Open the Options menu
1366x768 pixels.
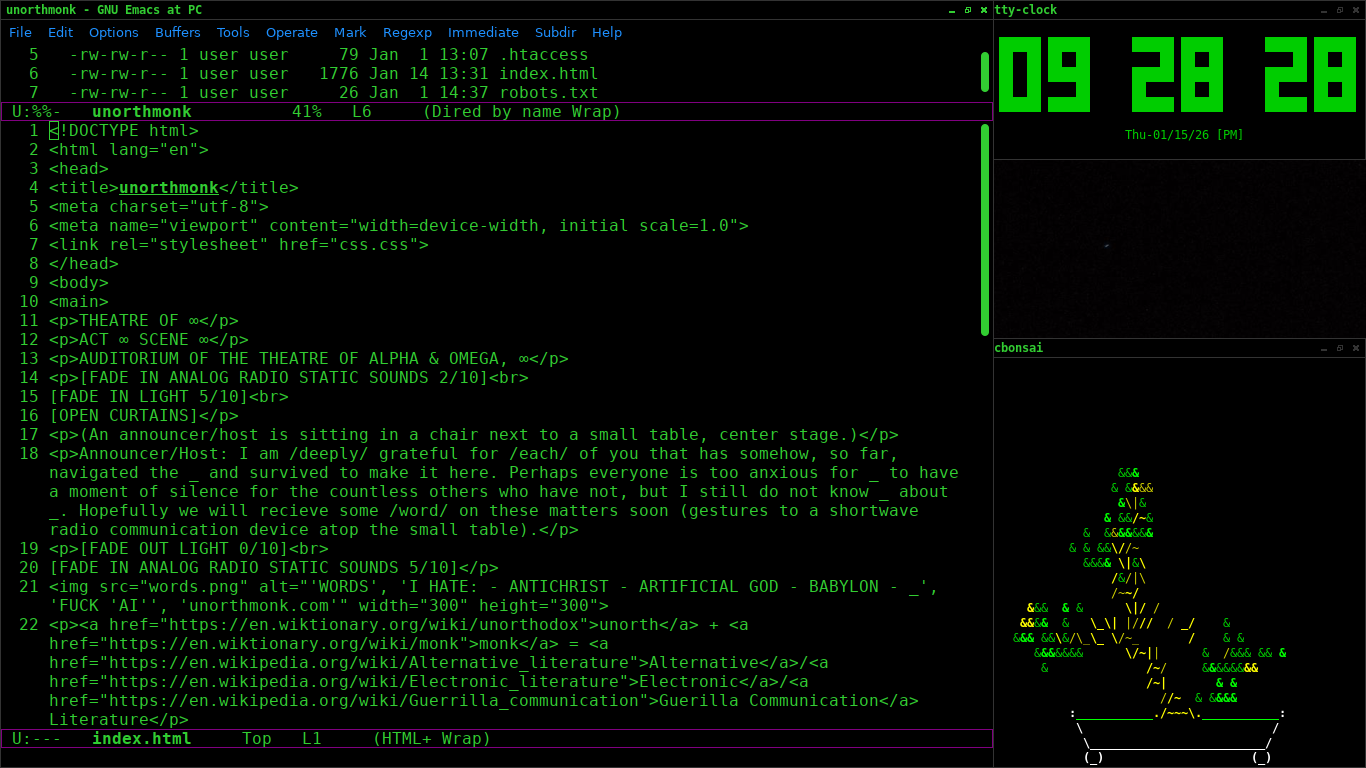pos(114,32)
